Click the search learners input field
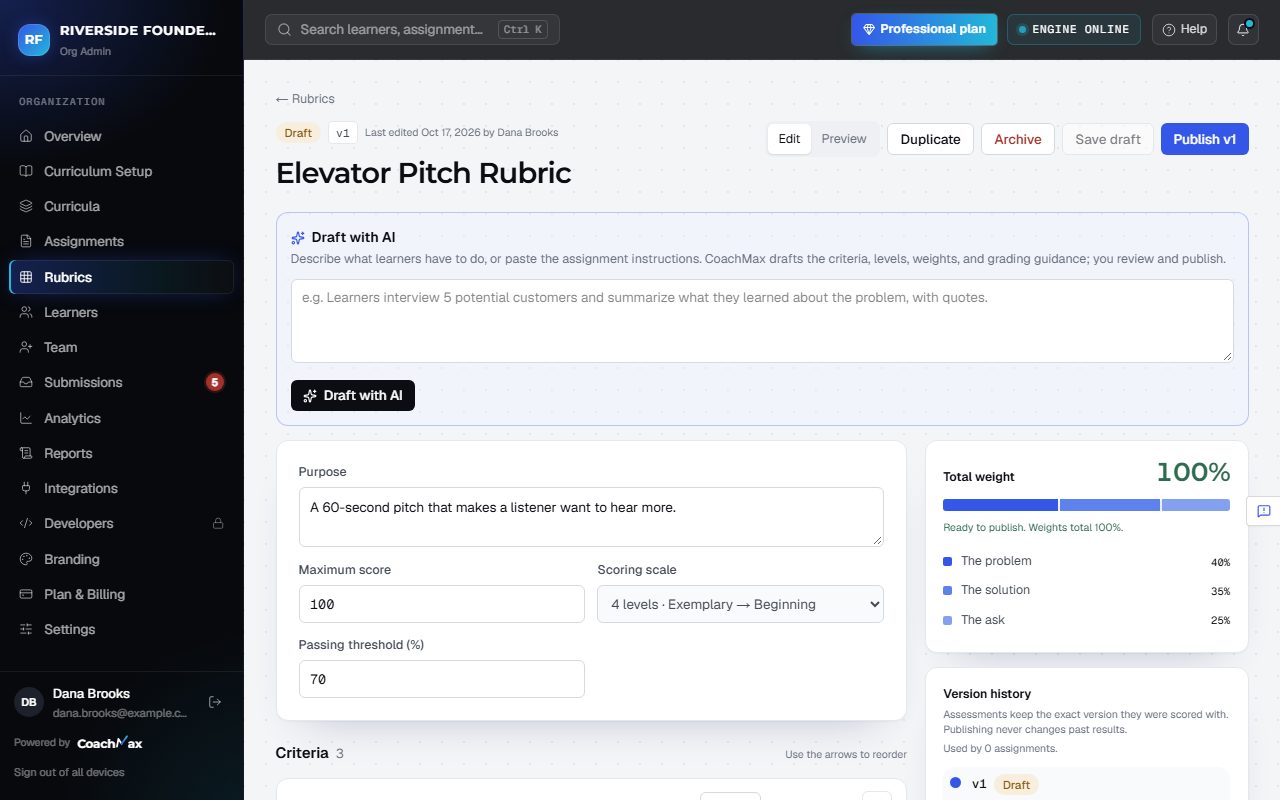This screenshot has width=1280, height=800. coord(412,29)
